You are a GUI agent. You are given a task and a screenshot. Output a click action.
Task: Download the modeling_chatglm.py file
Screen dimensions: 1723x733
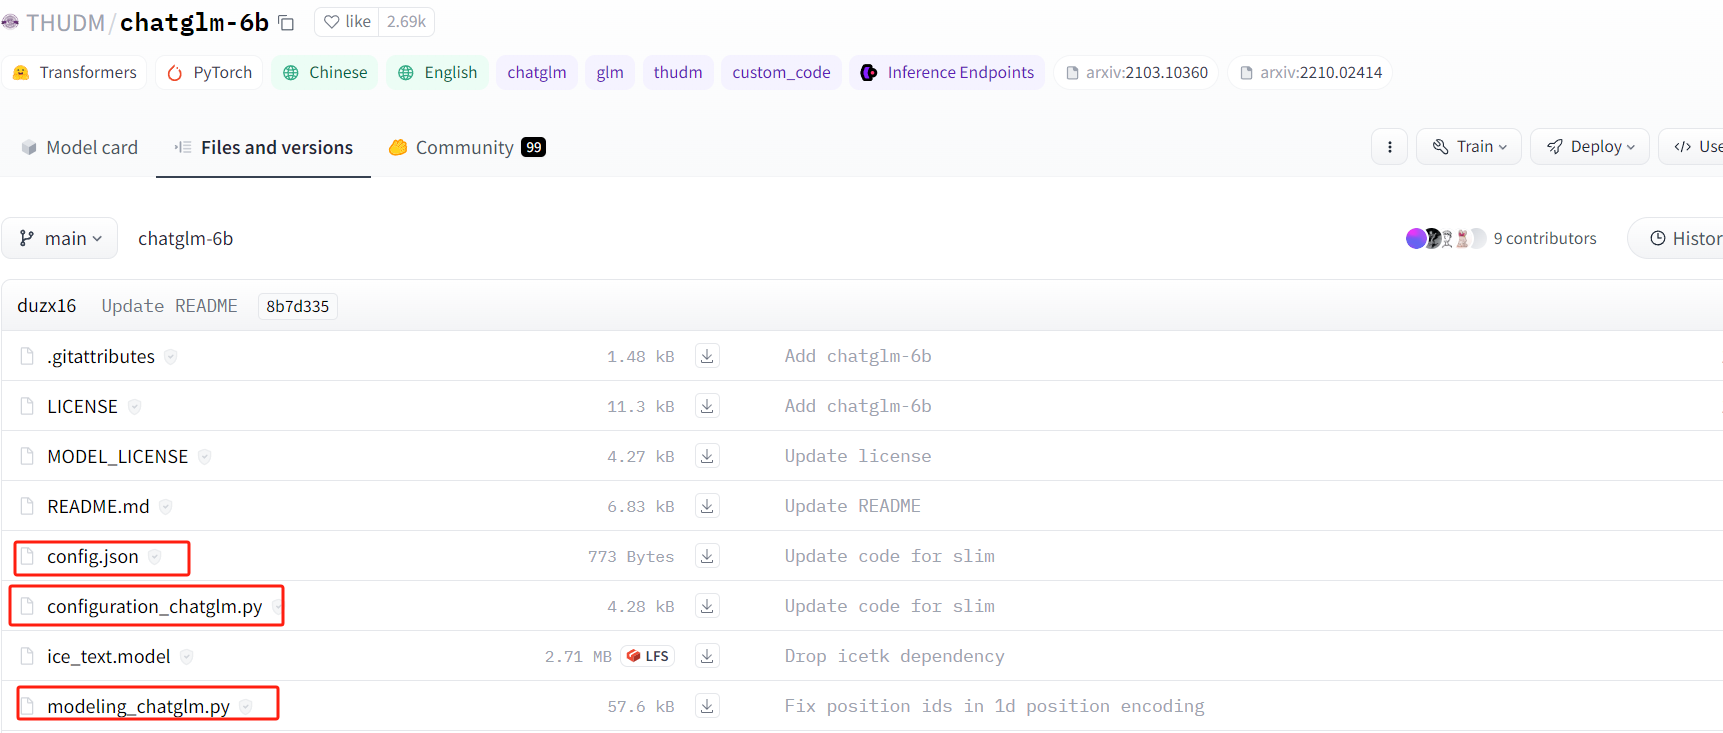[707, 706]
